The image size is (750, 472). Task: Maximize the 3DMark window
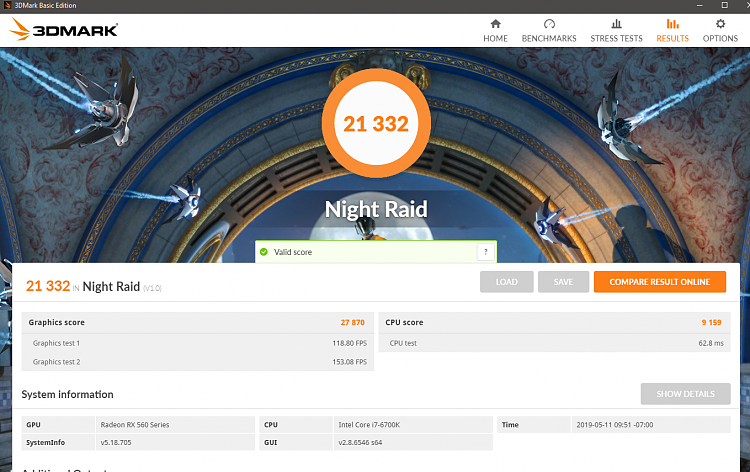pyautogui.click(x=725, y=5)
